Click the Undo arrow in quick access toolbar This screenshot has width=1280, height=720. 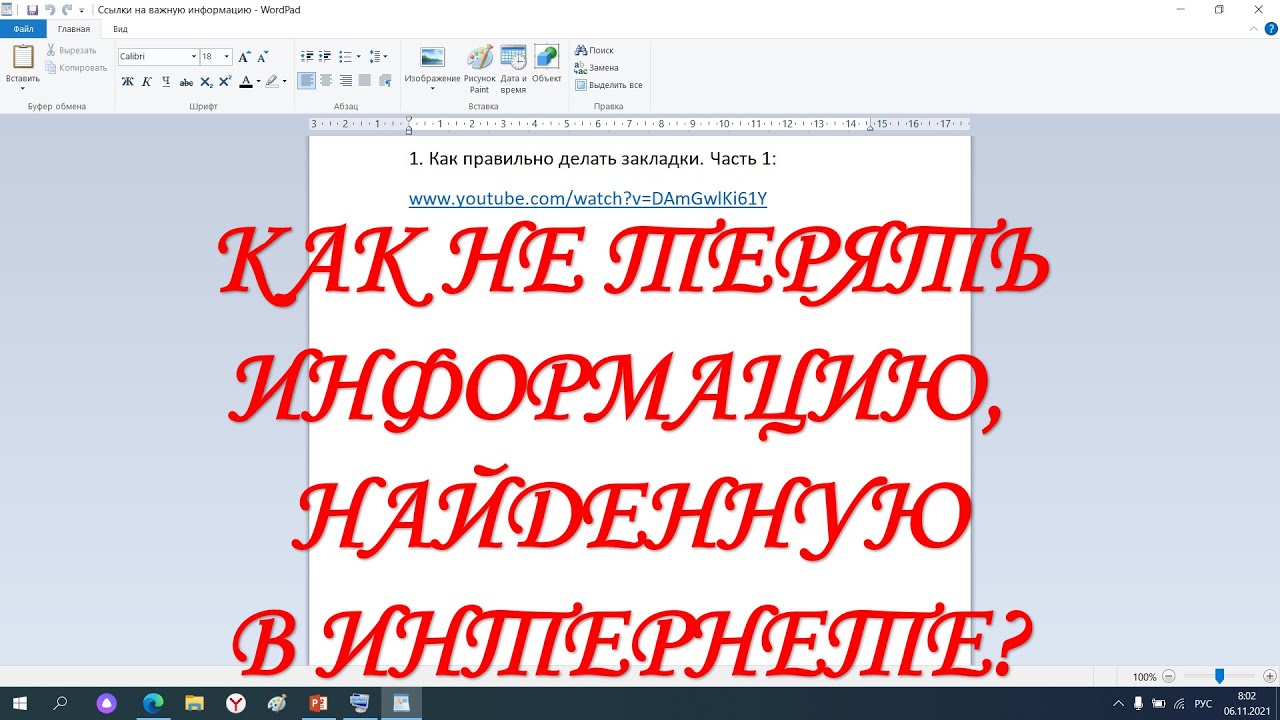coord(49,9)
